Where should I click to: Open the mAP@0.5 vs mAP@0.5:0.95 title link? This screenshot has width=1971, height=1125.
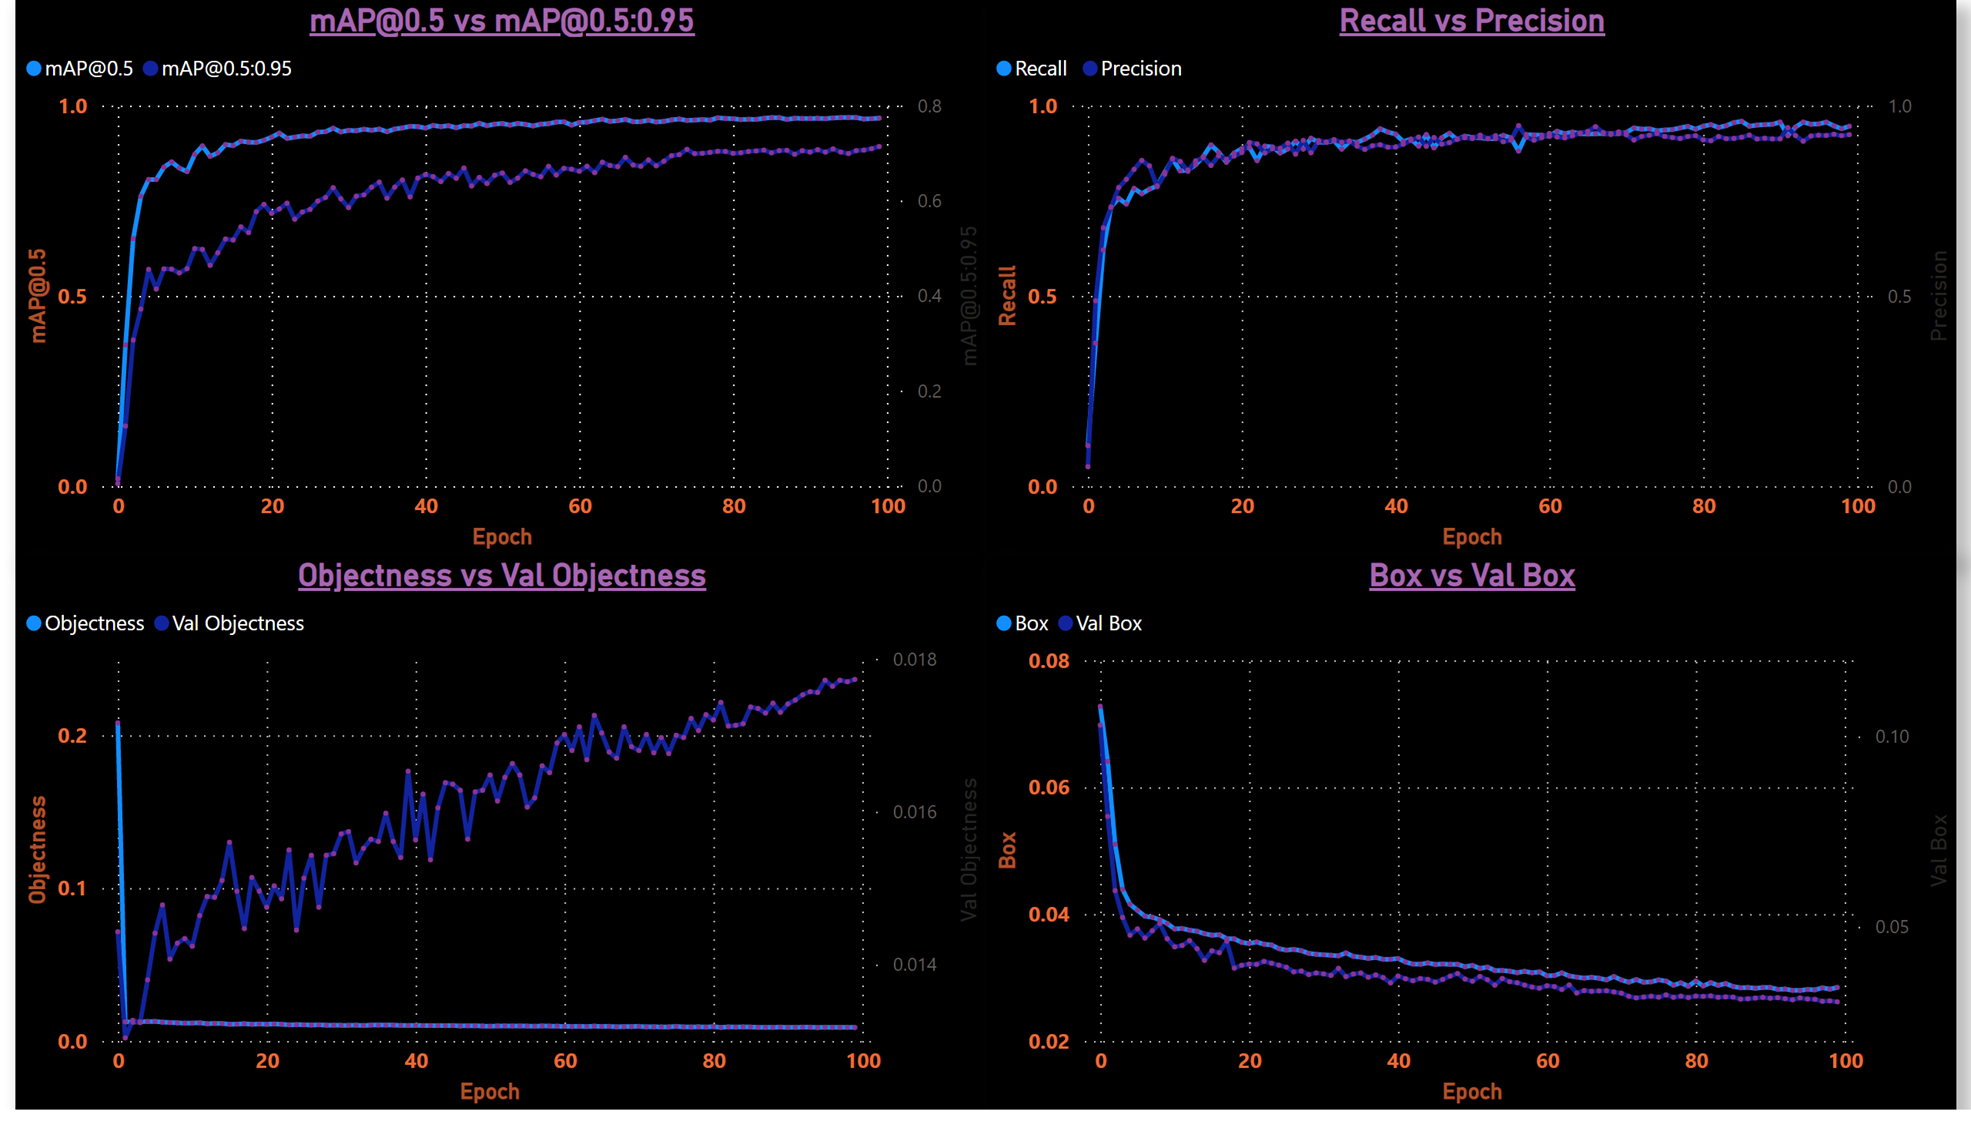coord(501,21)
